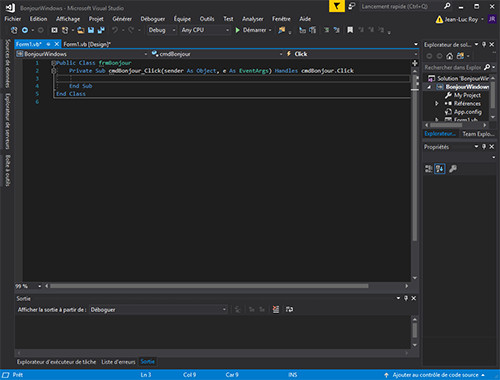Screen dimensions: 500x380
Task: Open the Any CPU platform dropdown
Action: (x=205, y=30)
